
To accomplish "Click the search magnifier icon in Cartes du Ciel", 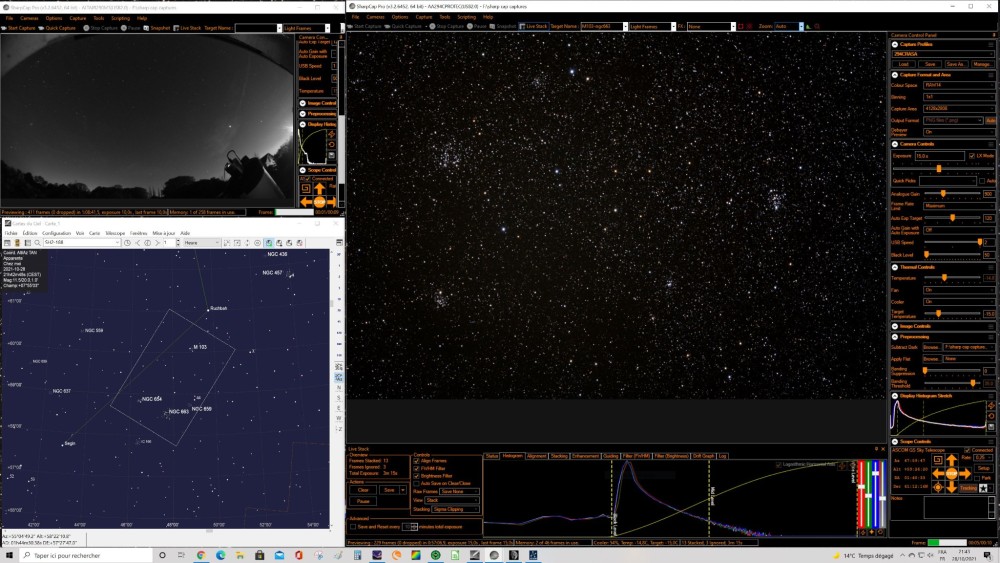I will (x=38, y=243).
